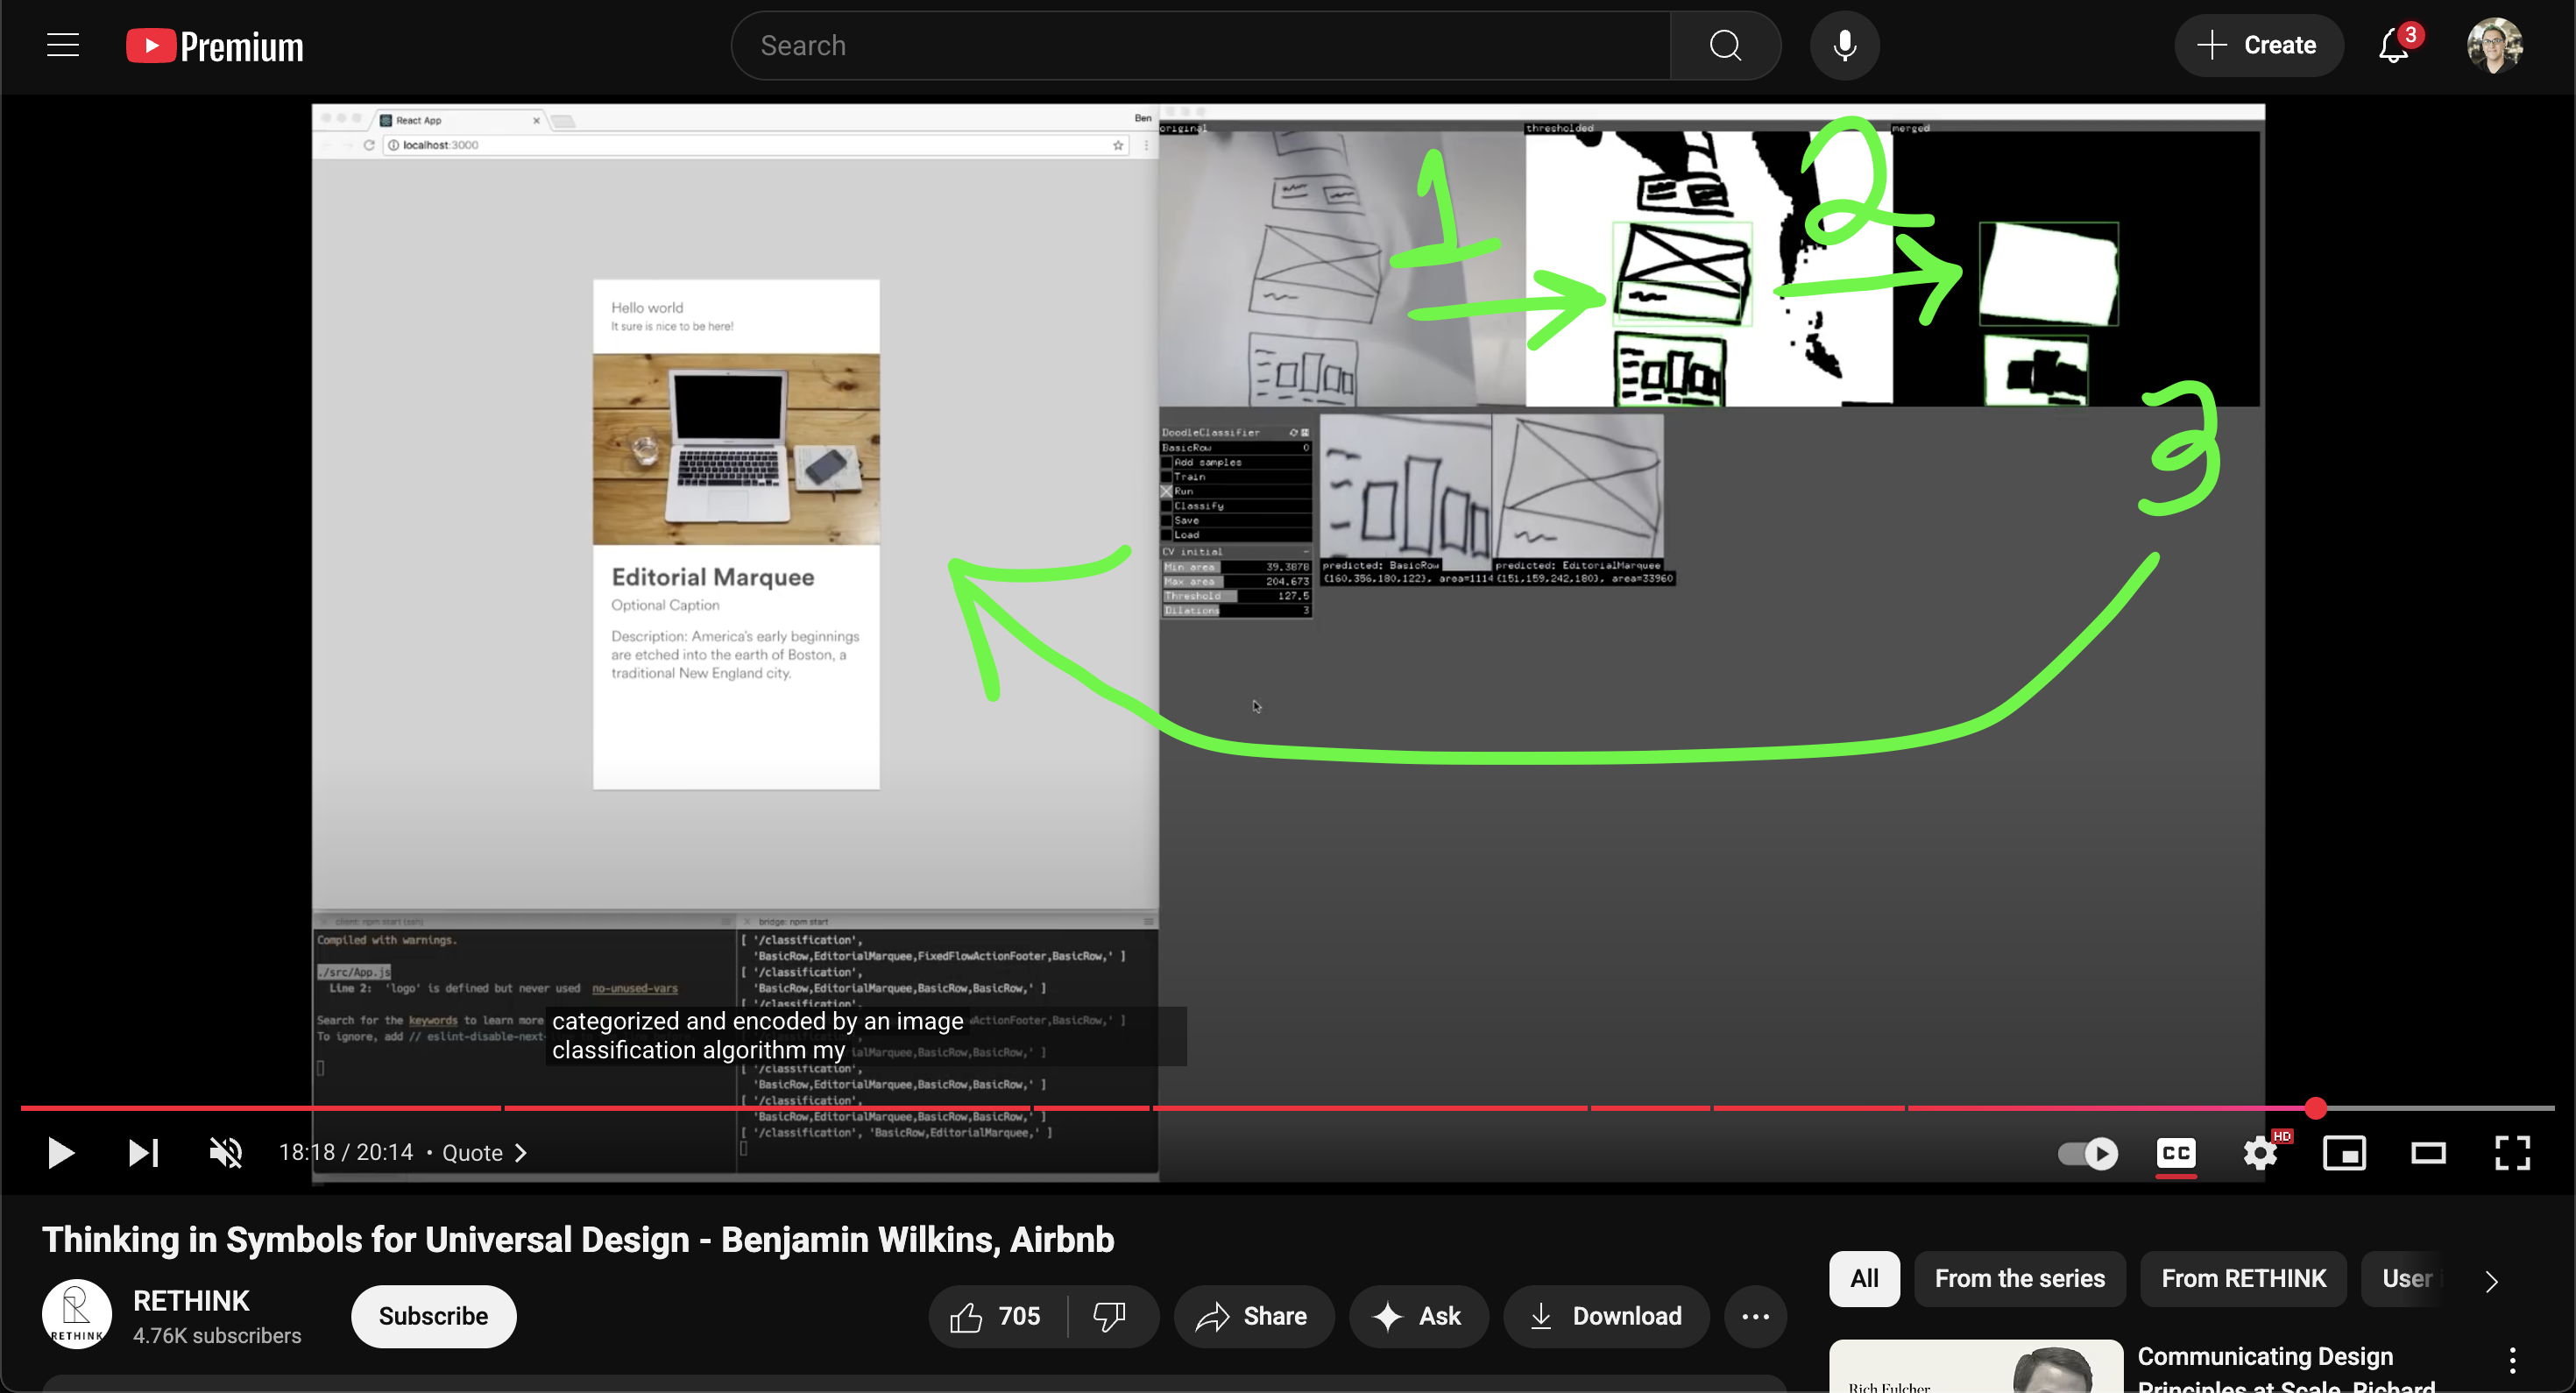2576x1393 pixels.
Task: Turn off closed captions
Action: [2176, 1153]
